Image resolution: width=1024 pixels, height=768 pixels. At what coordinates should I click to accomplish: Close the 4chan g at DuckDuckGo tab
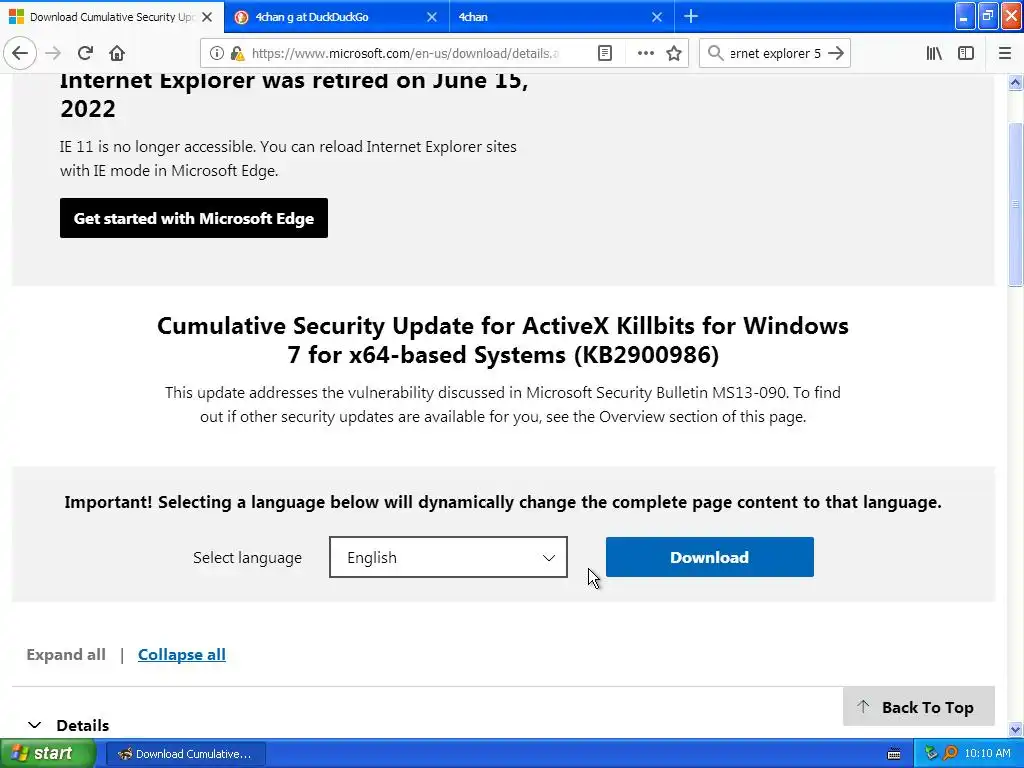[x=432, y=17]
